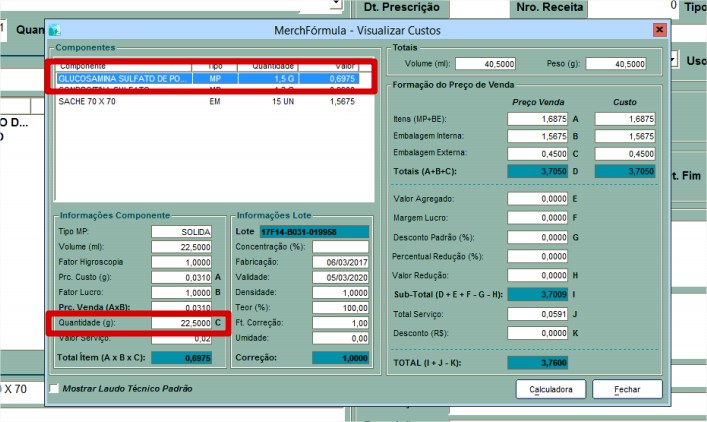Select the Desconto (R$) field
Image resolution: width=707 pixels, height=422 pixels.
click(538, 332)
